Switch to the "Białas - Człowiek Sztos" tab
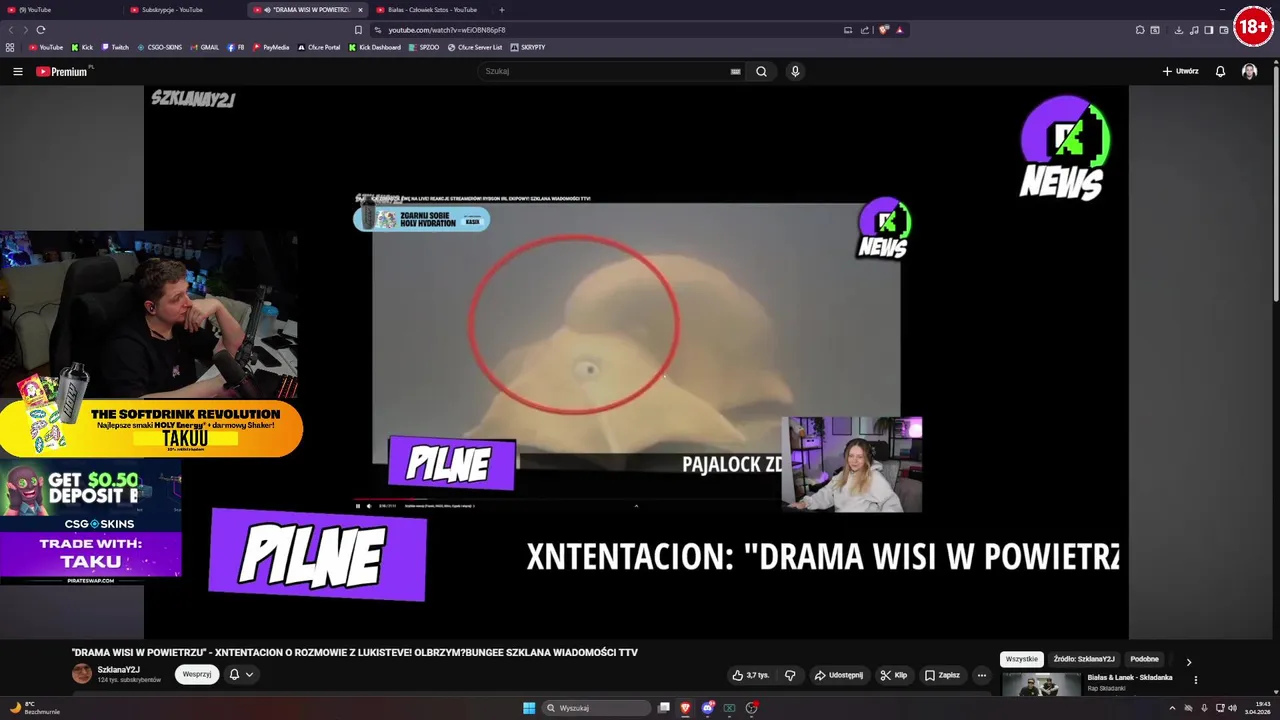Image resolution: width=1280 pixels, height=720 pixels. tap(432, 10)
